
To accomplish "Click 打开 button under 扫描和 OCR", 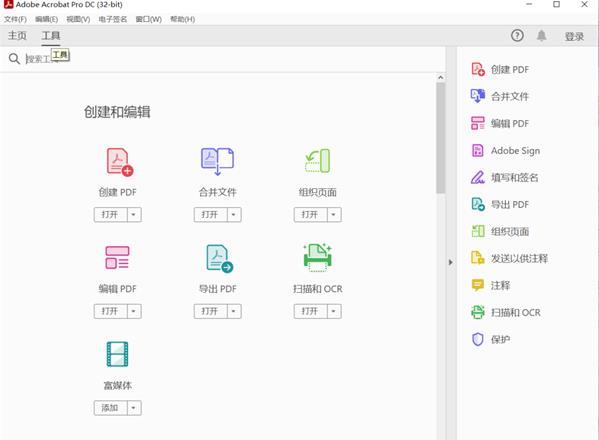I will tap(311, 311).
